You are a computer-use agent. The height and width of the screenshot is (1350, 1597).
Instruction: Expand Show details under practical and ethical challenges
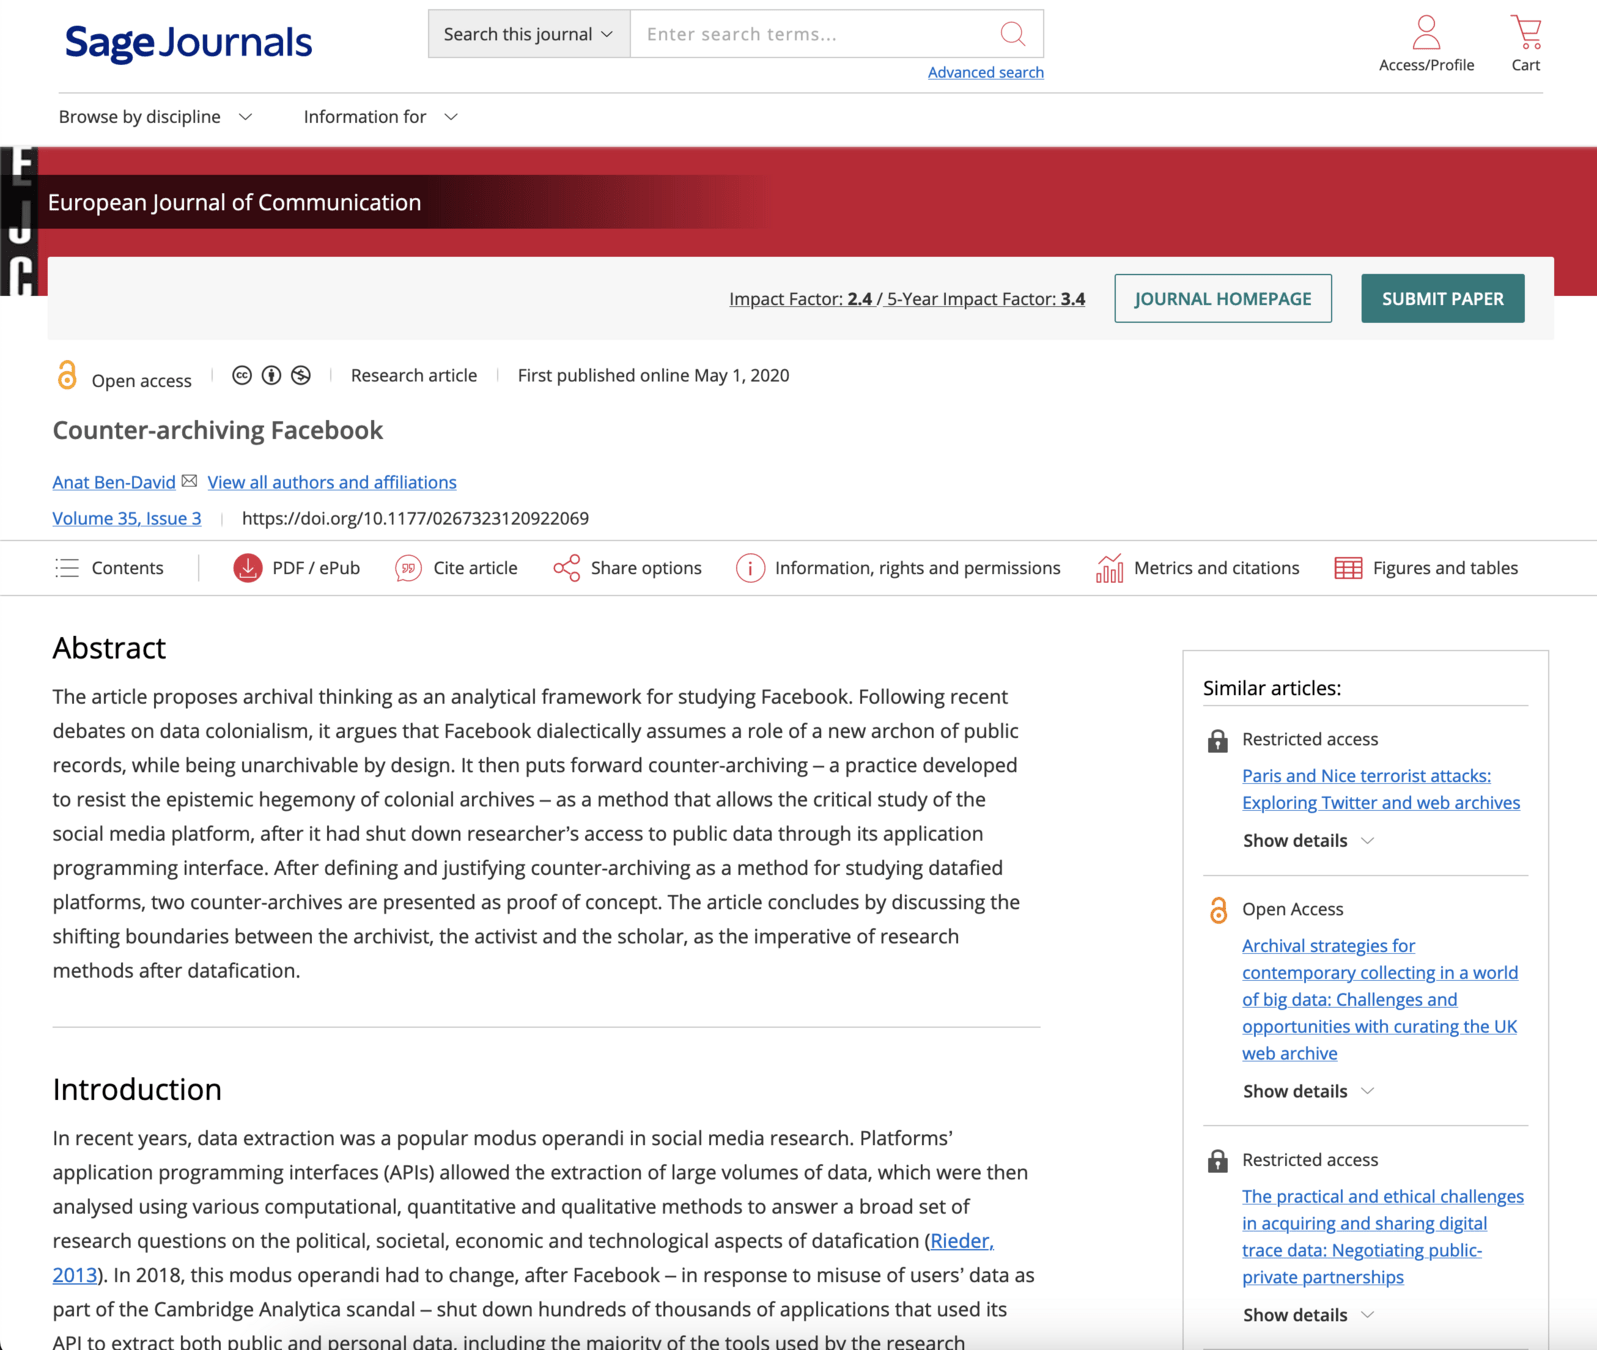tap(1308, 1315)
